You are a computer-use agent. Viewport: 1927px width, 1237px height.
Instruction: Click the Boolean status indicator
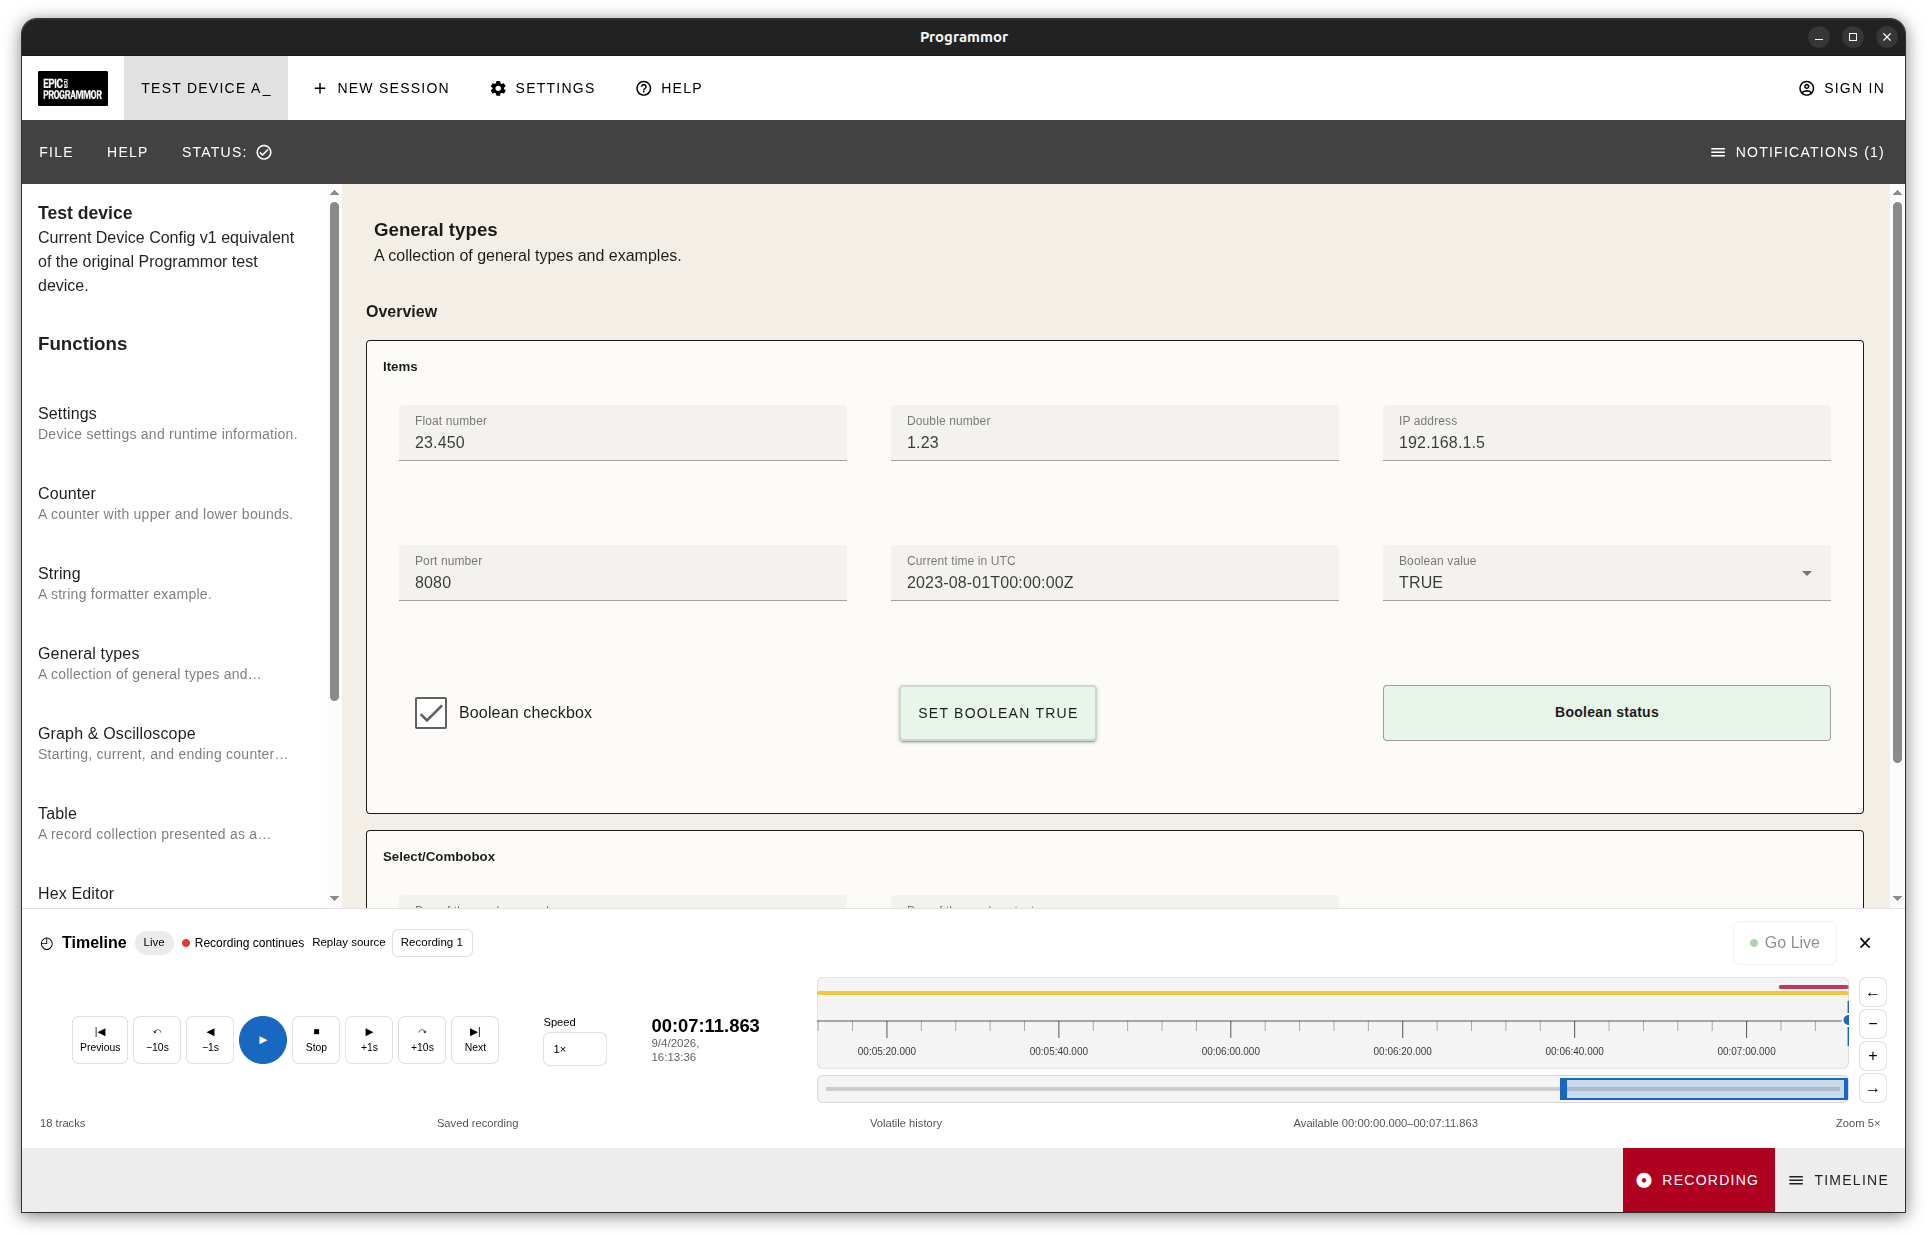(1607, 713)
